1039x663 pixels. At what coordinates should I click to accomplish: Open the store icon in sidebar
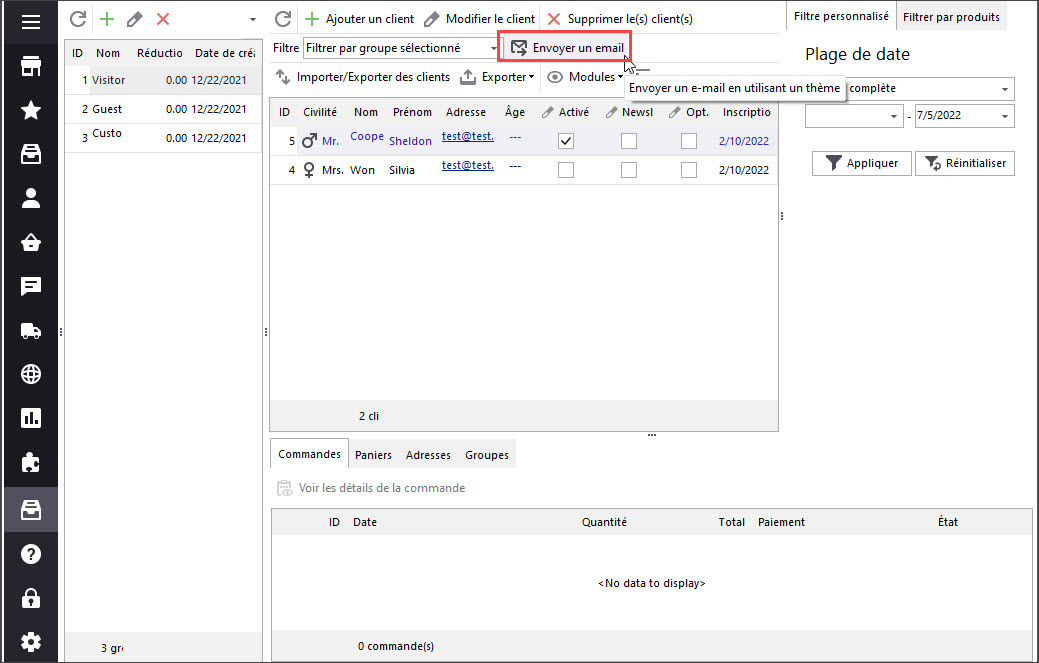pos(30,66)
